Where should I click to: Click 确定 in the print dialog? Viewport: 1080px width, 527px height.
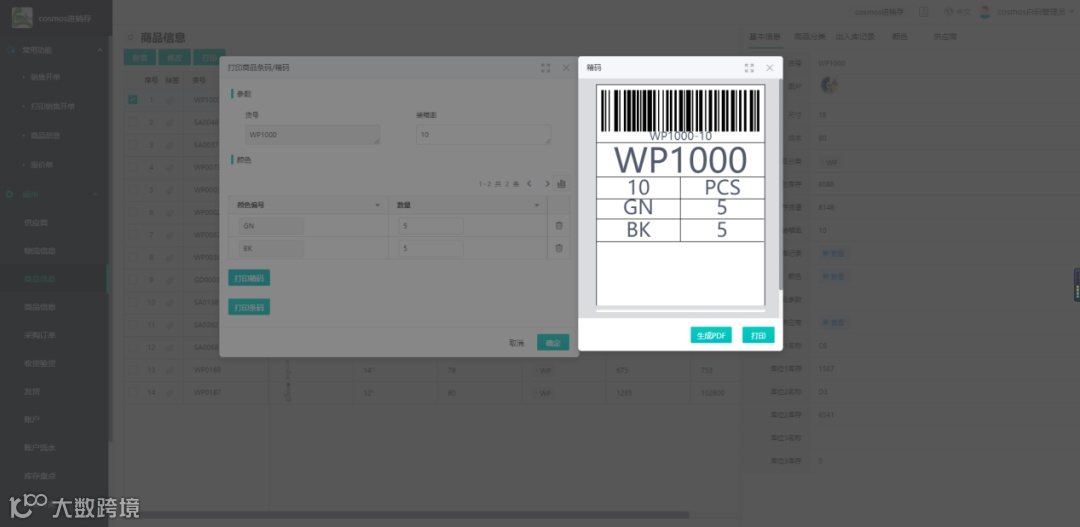[x=553, y=342]
